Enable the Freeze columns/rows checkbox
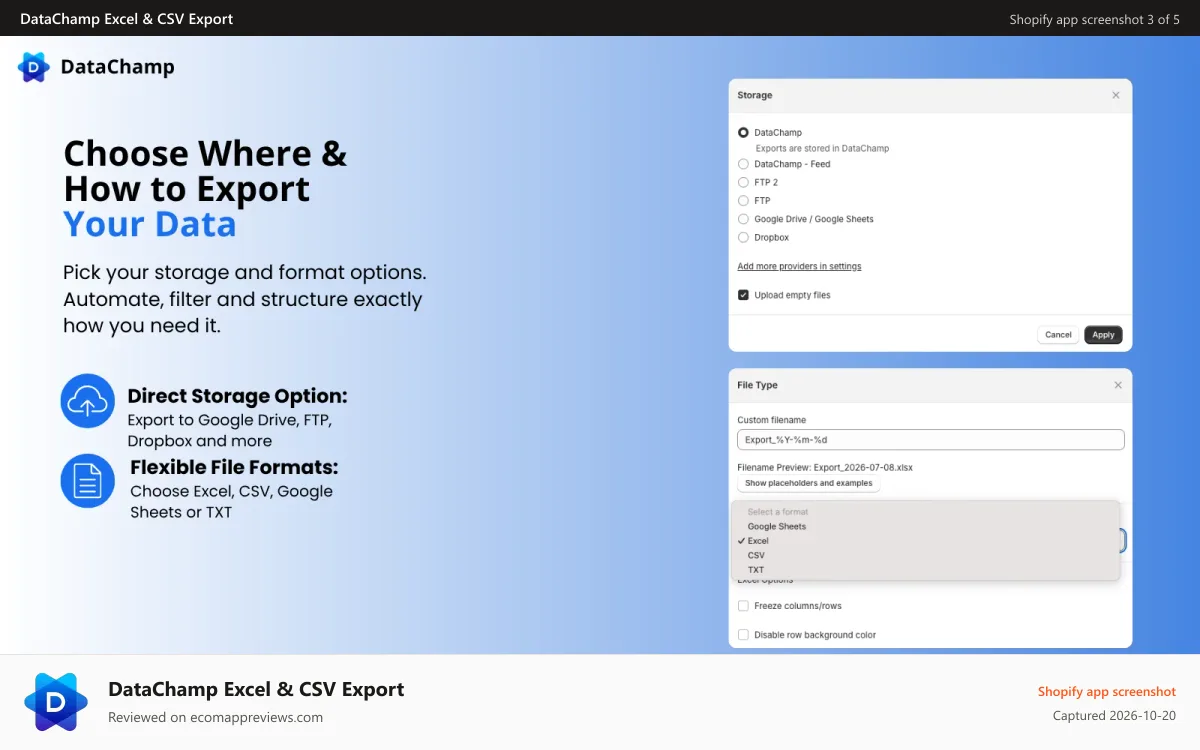Viewport: 1200px width, 750px height. 743,606
